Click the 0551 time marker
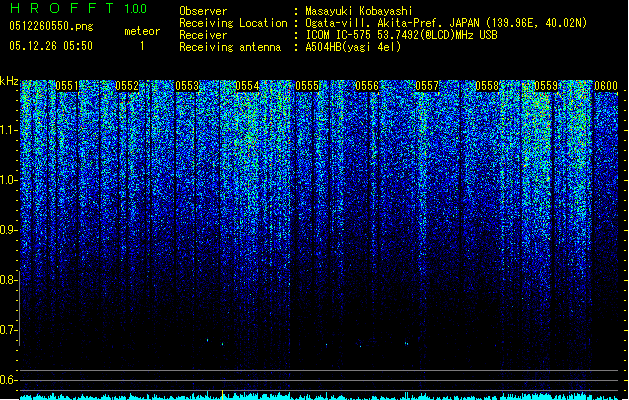The width and height of the screenshot is (629, 400). (67, 86)
